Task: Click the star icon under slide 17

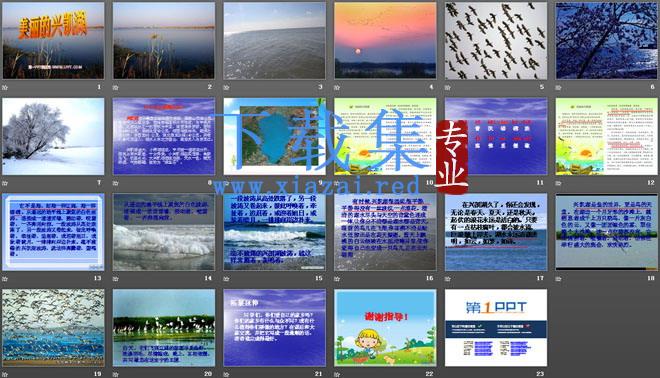Action: [x=448, y=279]
